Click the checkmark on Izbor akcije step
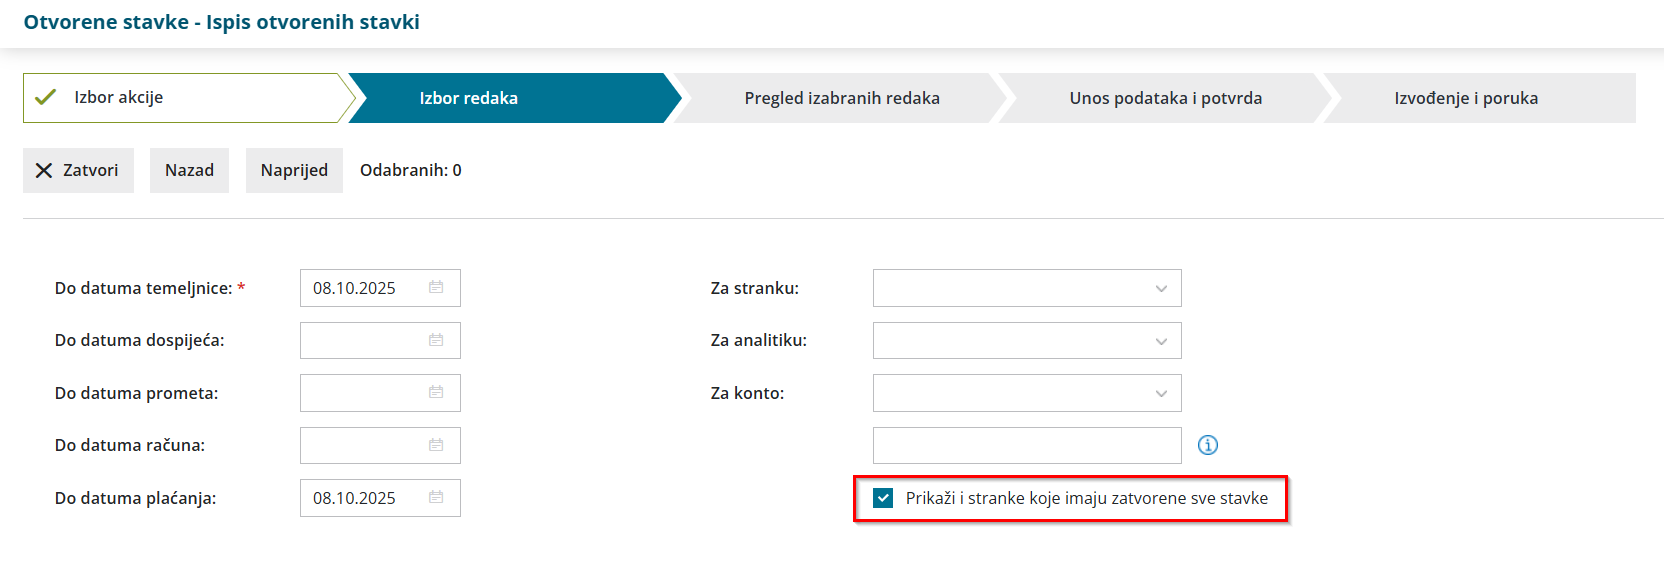 pos(45,97)
